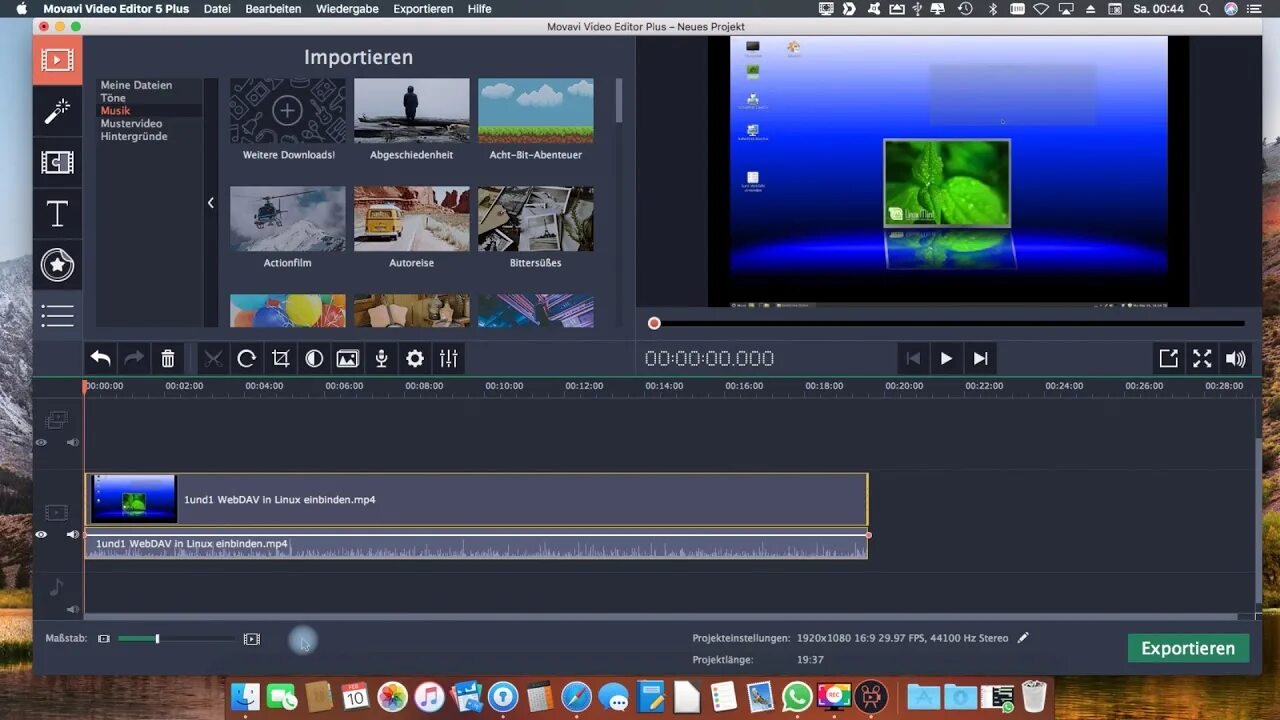Click the Undo arrow button
The height and width of the screenshot is (720, 1280).
coord(100,358)
